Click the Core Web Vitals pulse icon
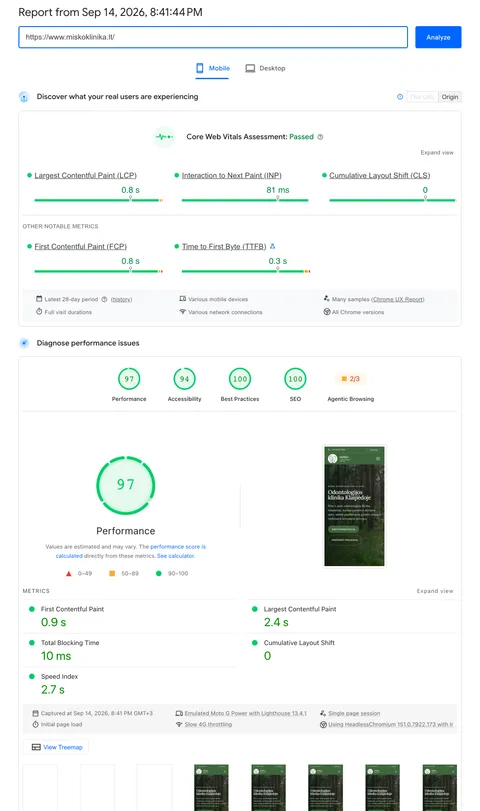 [x=164, y=137]
